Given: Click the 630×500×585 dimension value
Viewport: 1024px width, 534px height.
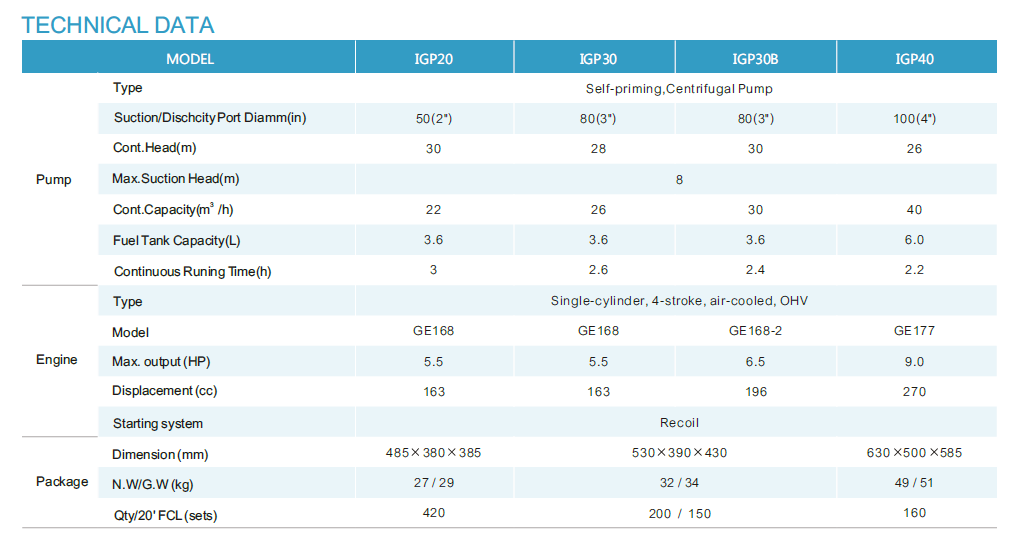Looking at the screenshot, I should pos(914,453).
